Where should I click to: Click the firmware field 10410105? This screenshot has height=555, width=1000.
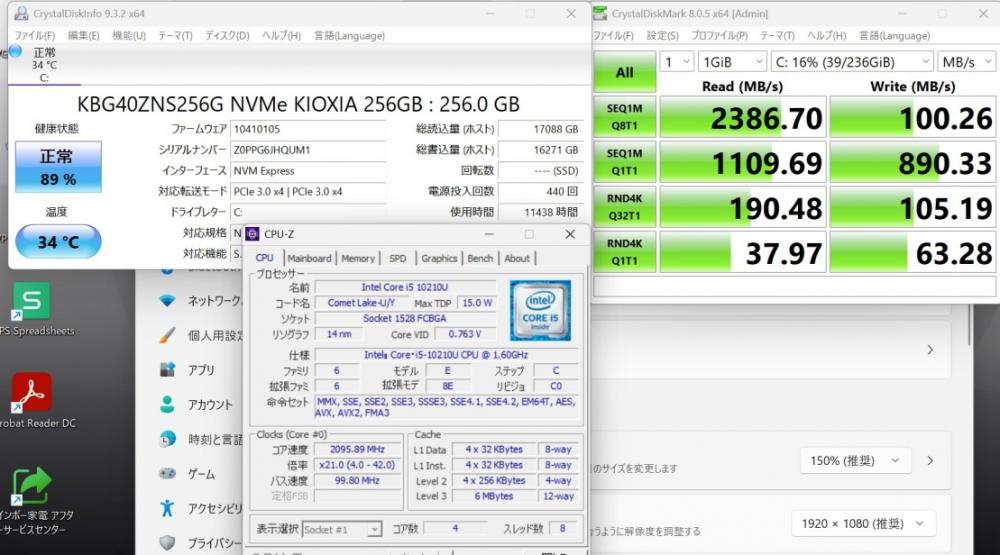[308, 129]
